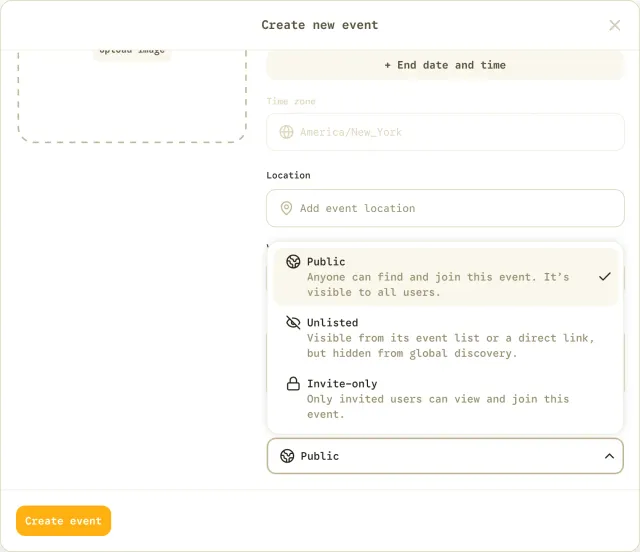
Task: Click the checkmark beside Public option
Action: (x=605, y=277)
